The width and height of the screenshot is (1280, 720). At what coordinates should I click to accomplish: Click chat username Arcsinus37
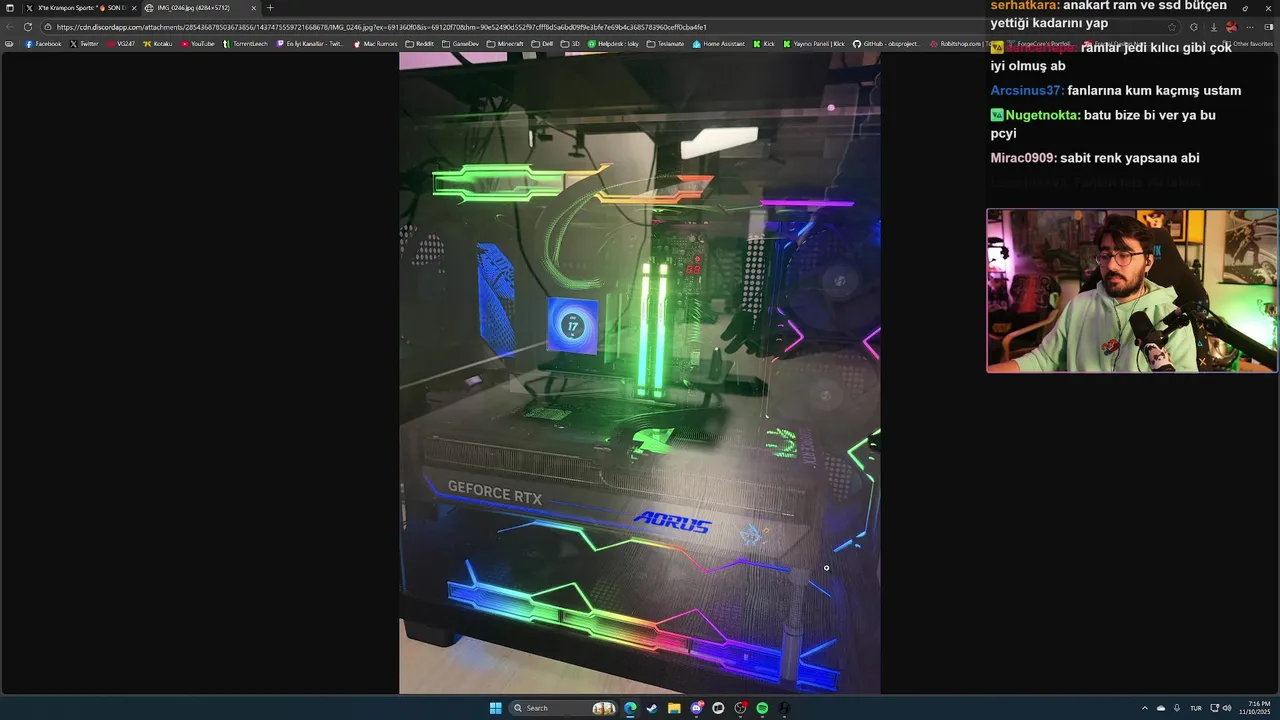click(x=1027, y=90)
